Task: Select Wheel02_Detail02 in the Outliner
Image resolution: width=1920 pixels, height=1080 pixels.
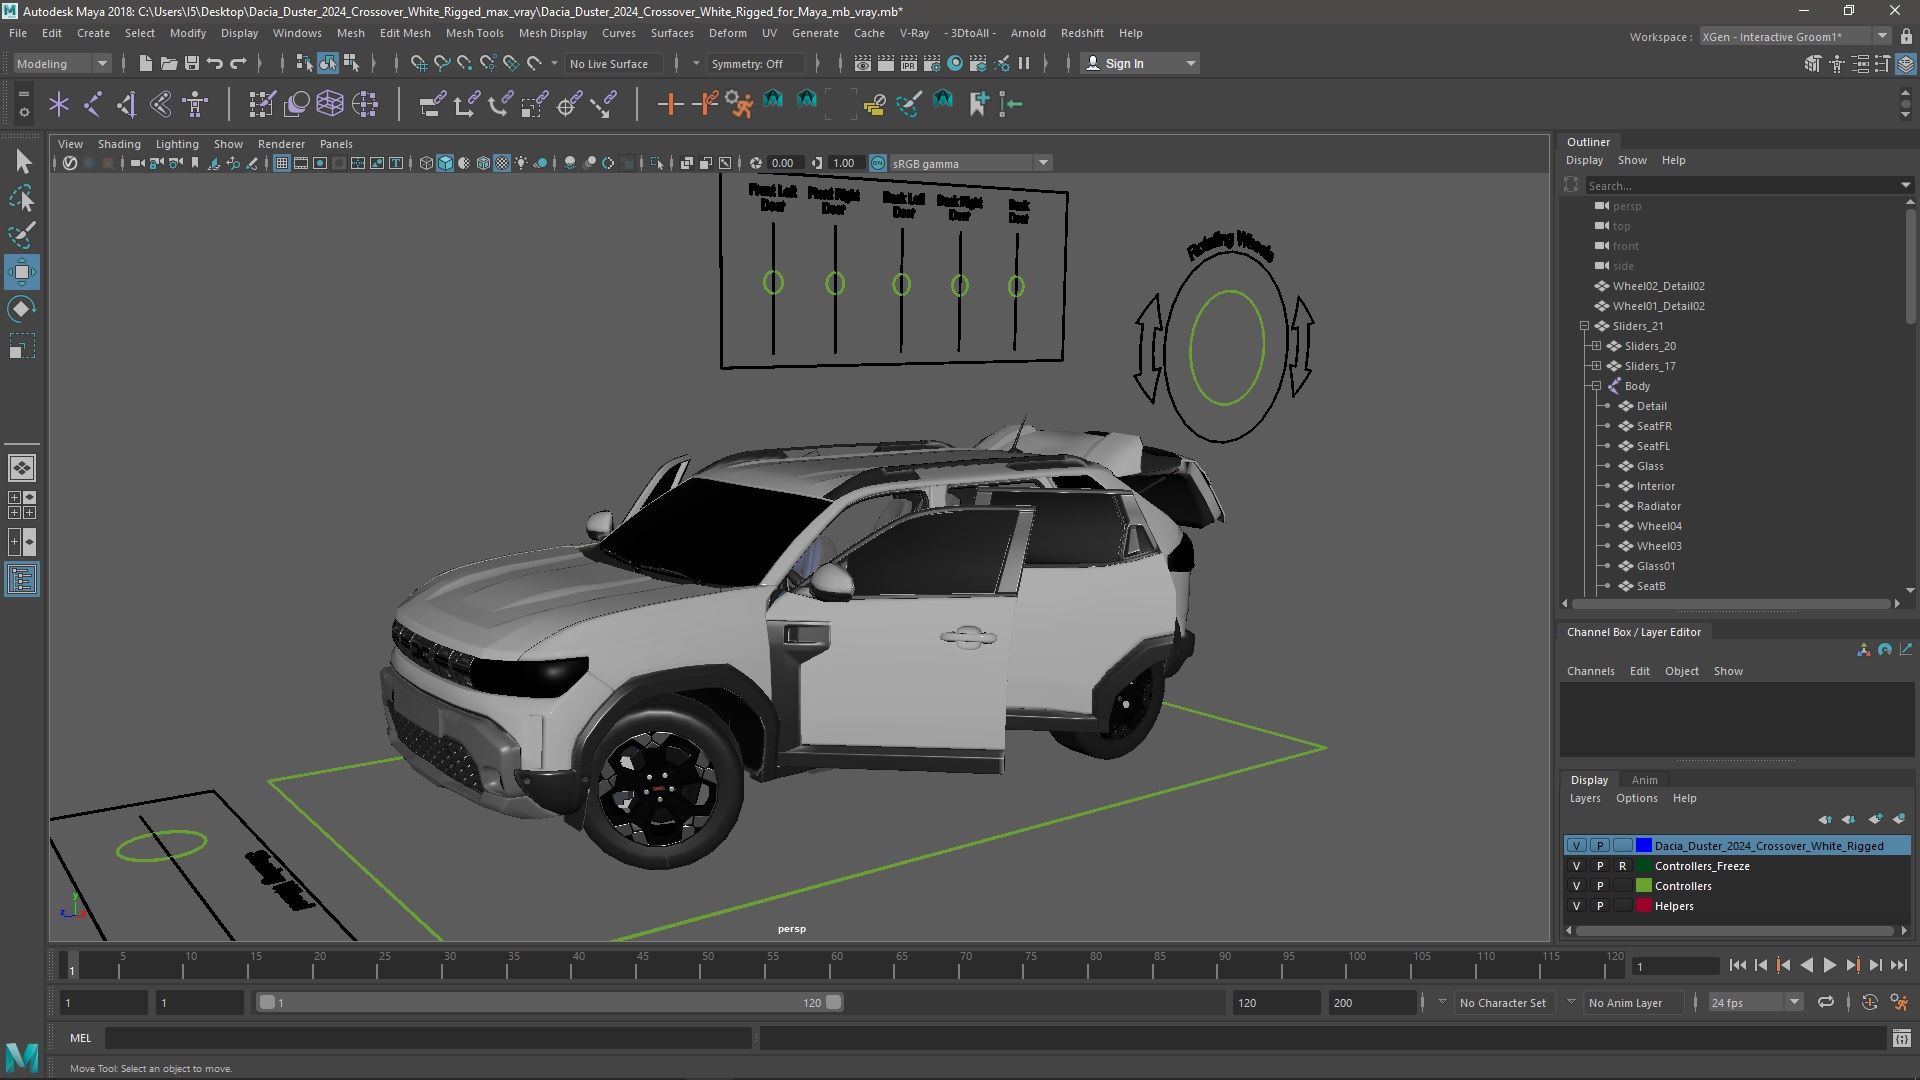Action: pos(1658,286)
